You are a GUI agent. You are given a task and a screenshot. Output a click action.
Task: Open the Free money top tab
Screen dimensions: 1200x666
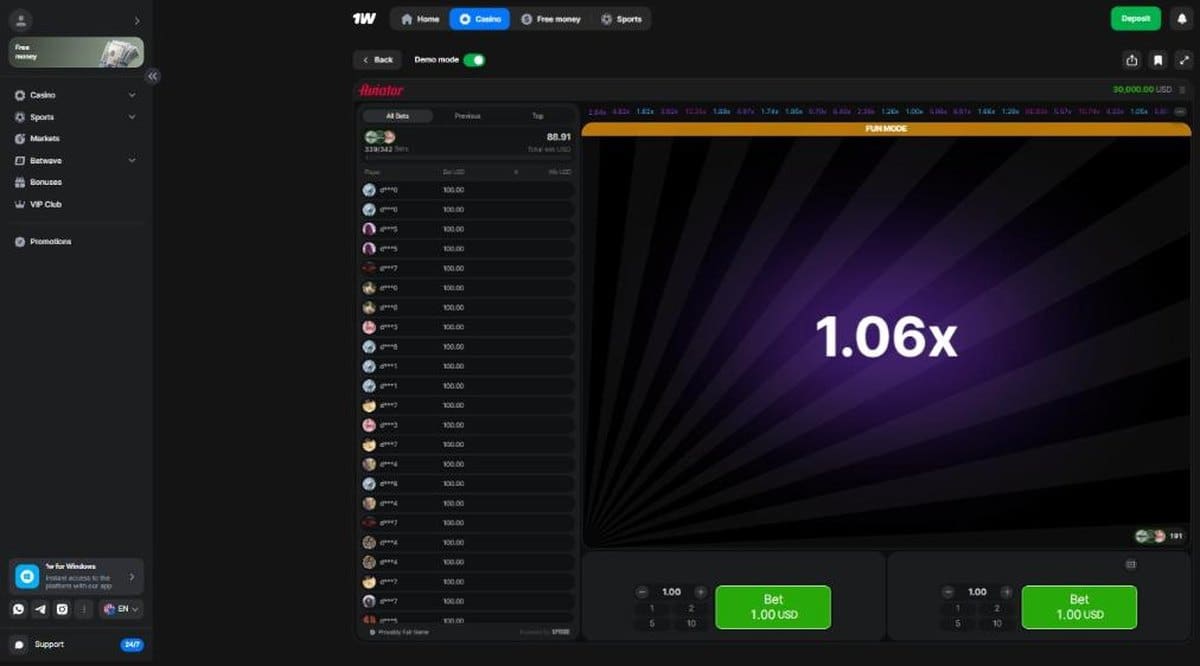click(x=551, y=19)
